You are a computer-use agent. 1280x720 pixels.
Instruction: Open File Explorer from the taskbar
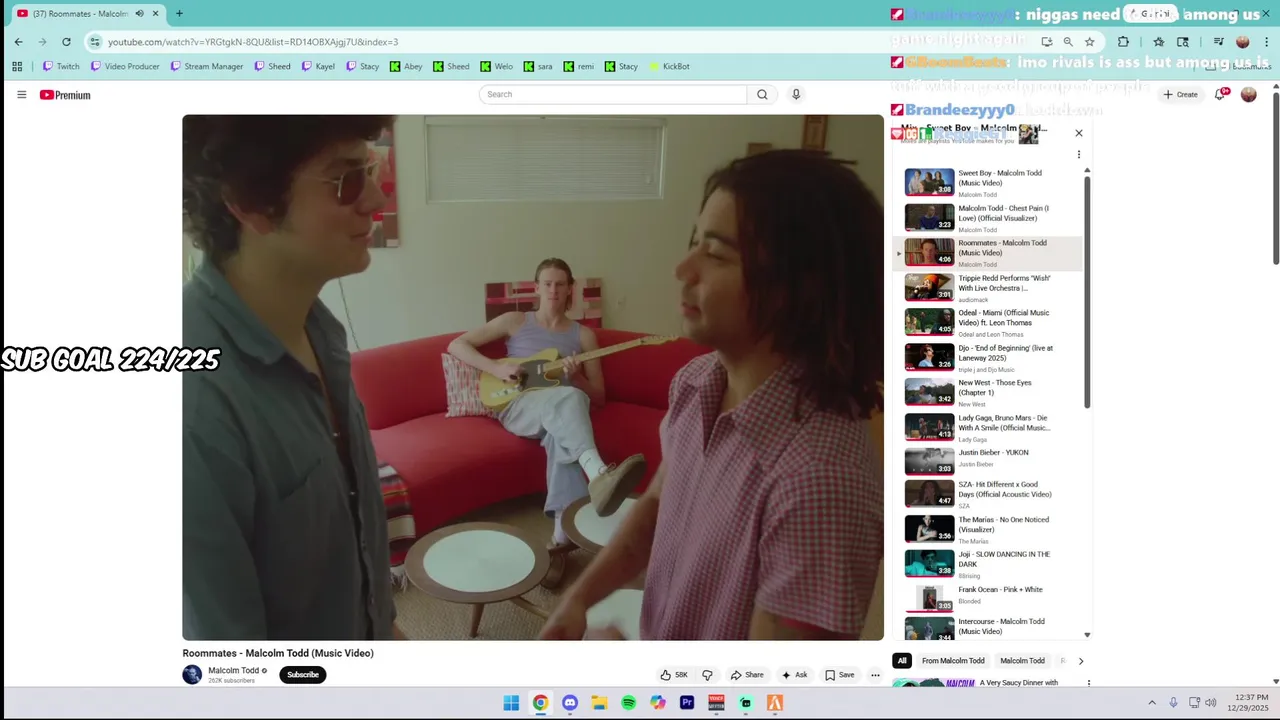click(599, 703)
